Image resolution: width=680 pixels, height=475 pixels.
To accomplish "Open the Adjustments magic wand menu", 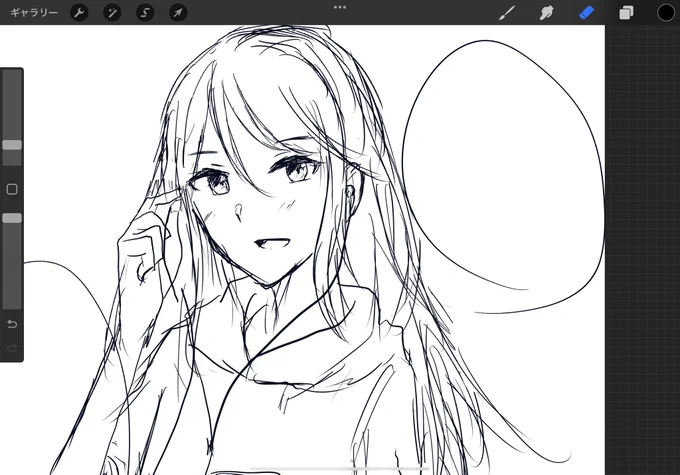I will tap(112, 13).
